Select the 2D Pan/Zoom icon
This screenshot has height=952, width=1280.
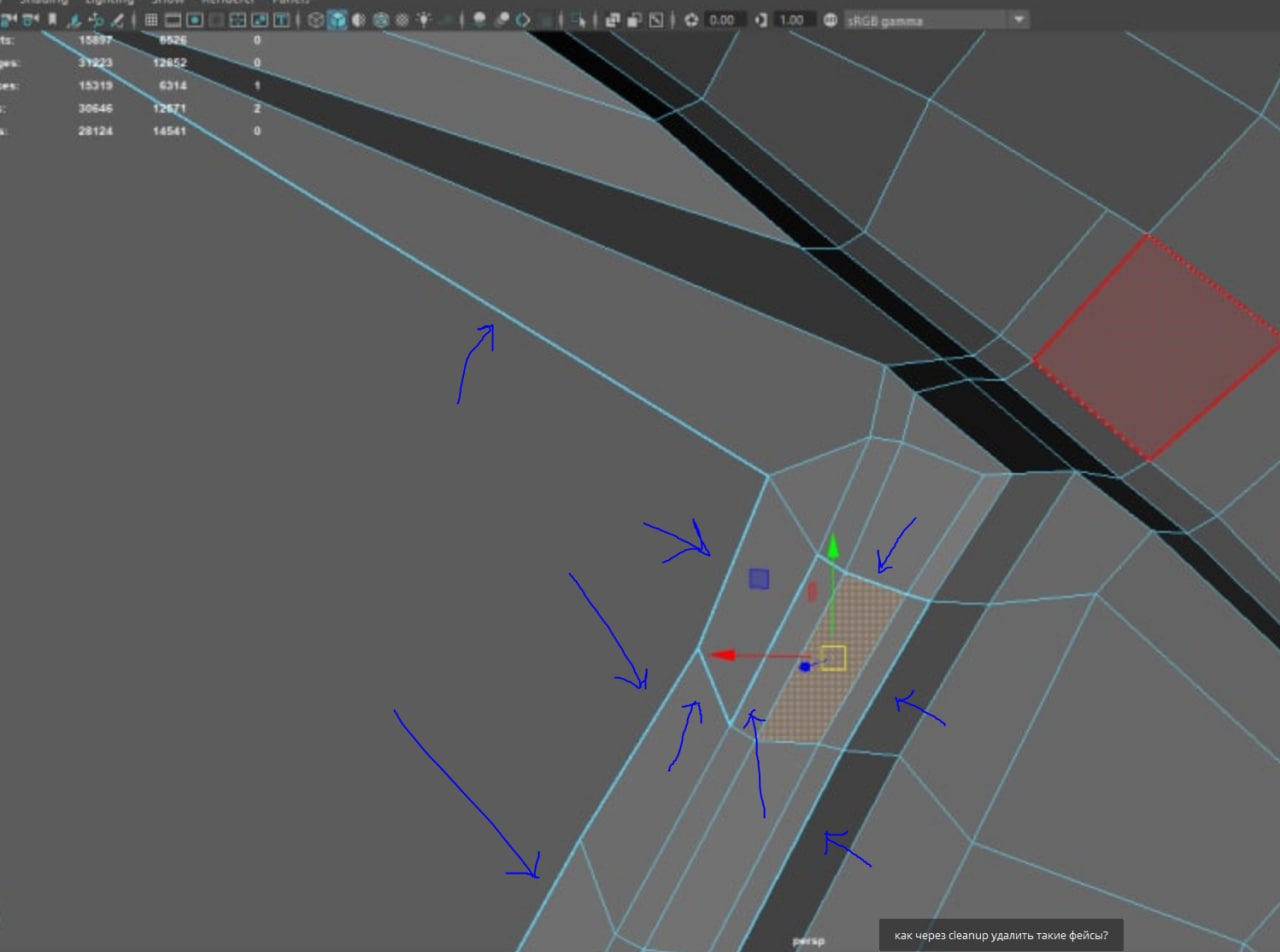[96, 19]
